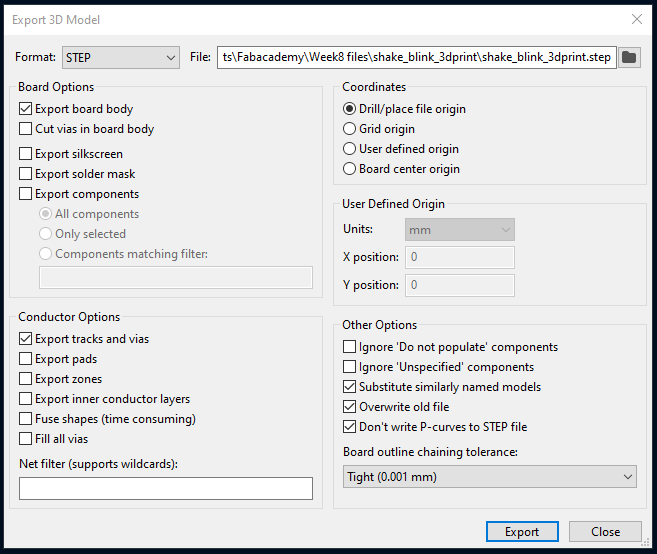Turn on Export zones
Image resolution: width=657 pixels, height=554 pixels.
[x=26, y=379]
